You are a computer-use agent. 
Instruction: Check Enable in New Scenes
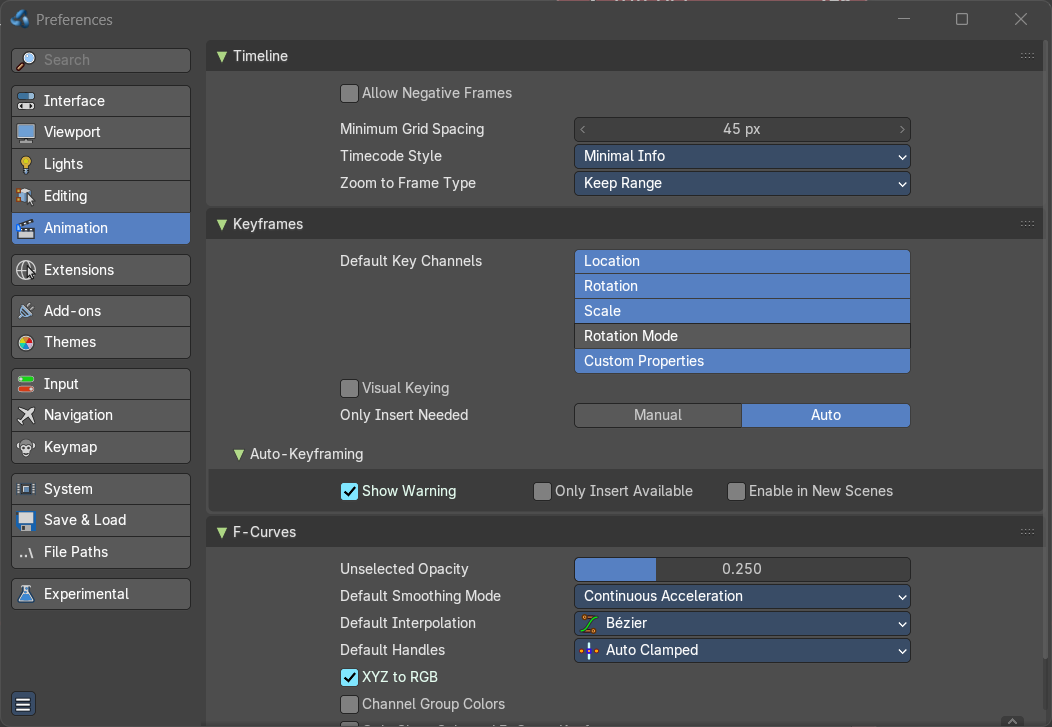point(736,492)
